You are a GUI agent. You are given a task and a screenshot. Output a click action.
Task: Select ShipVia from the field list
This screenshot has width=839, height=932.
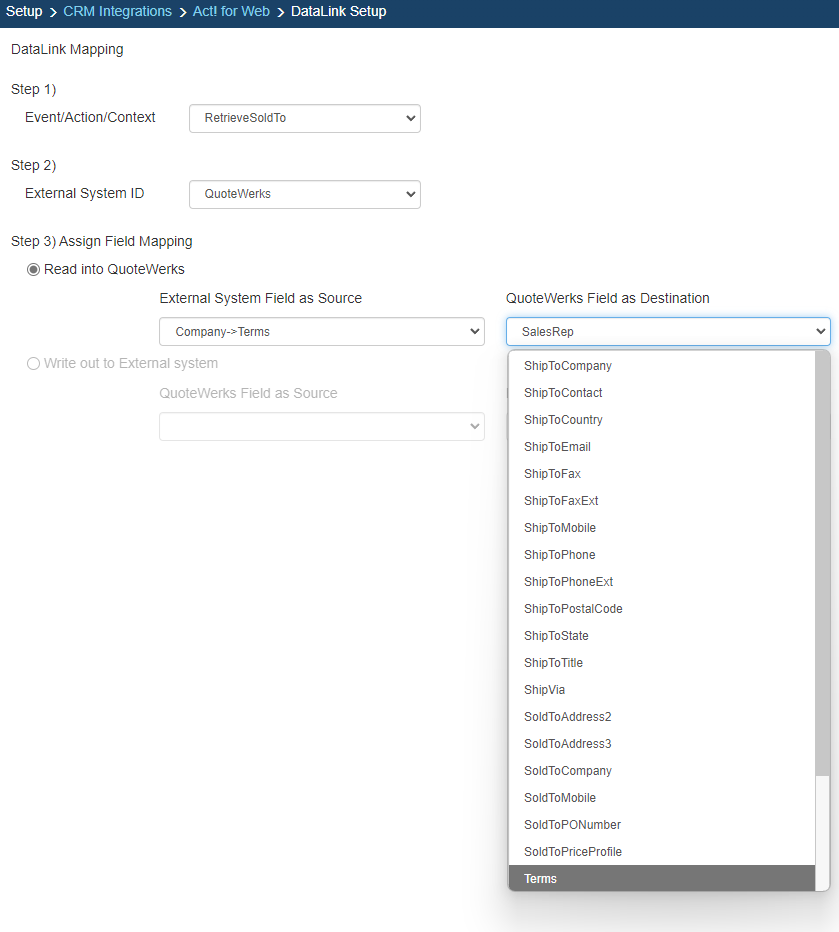click(544, 690)
